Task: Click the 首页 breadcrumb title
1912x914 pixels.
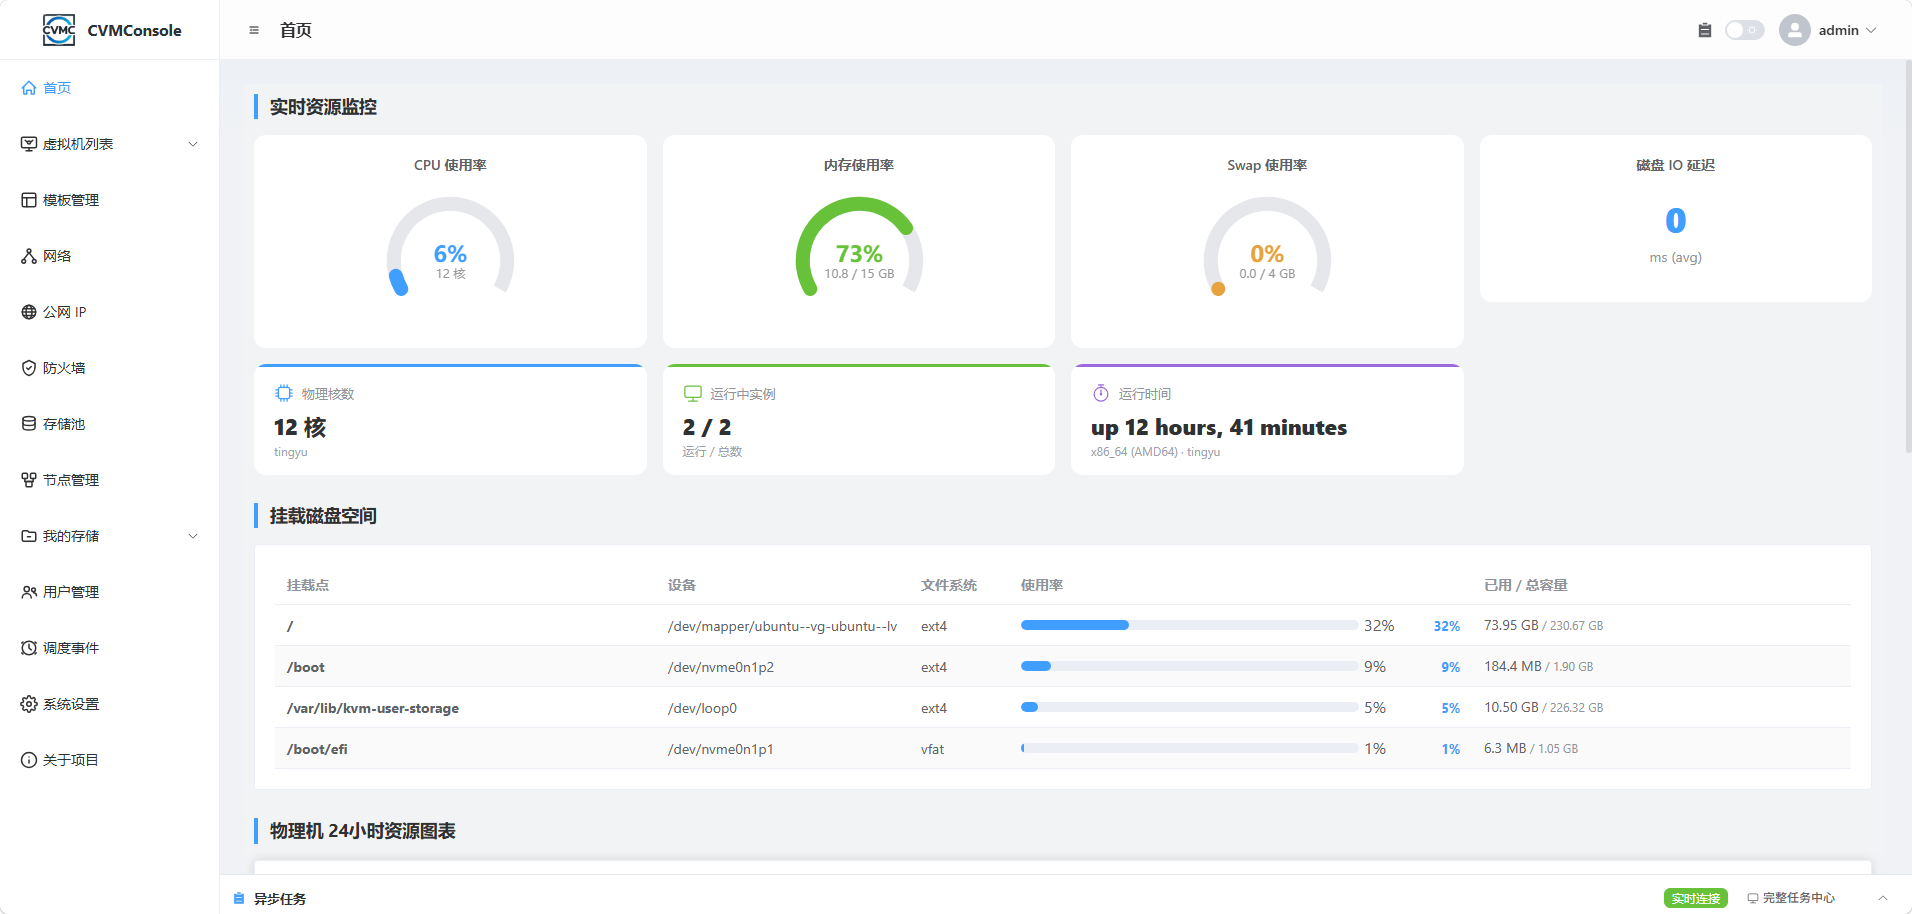Action: point(296,30)
